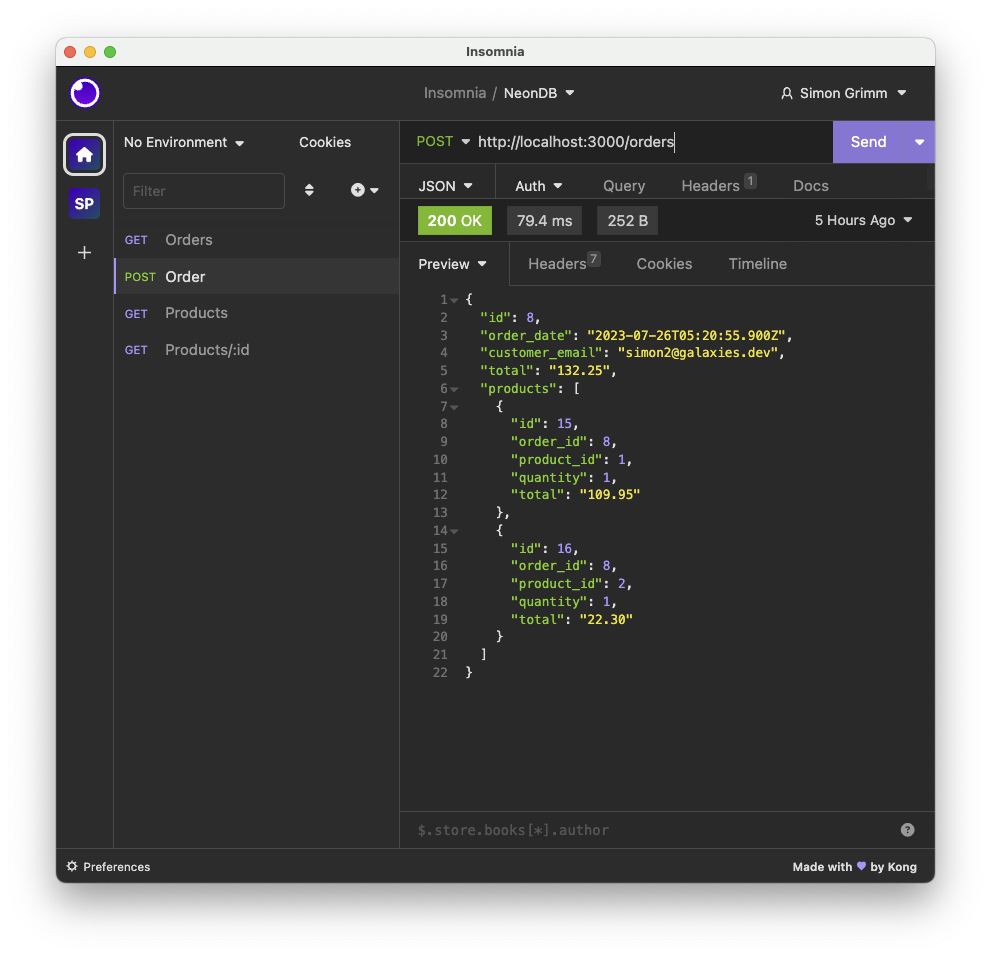Click the 252 B response size
991x957 pixels.
tap(628, 221)
